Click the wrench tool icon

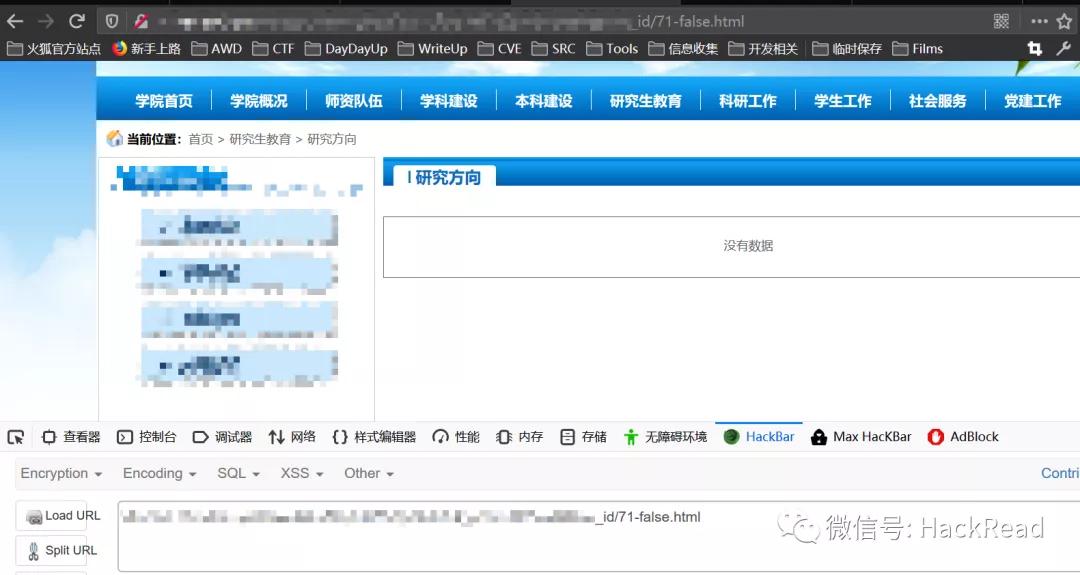tap(1064, 48)
